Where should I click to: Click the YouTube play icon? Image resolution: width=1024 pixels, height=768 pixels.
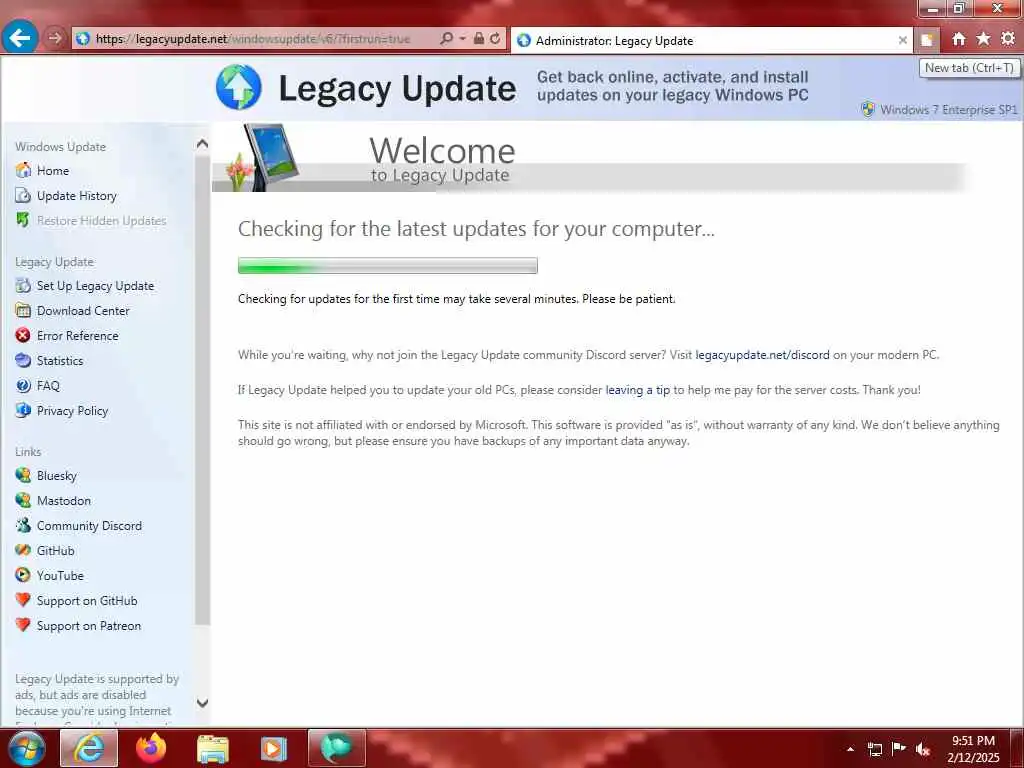tap(23, 575)
